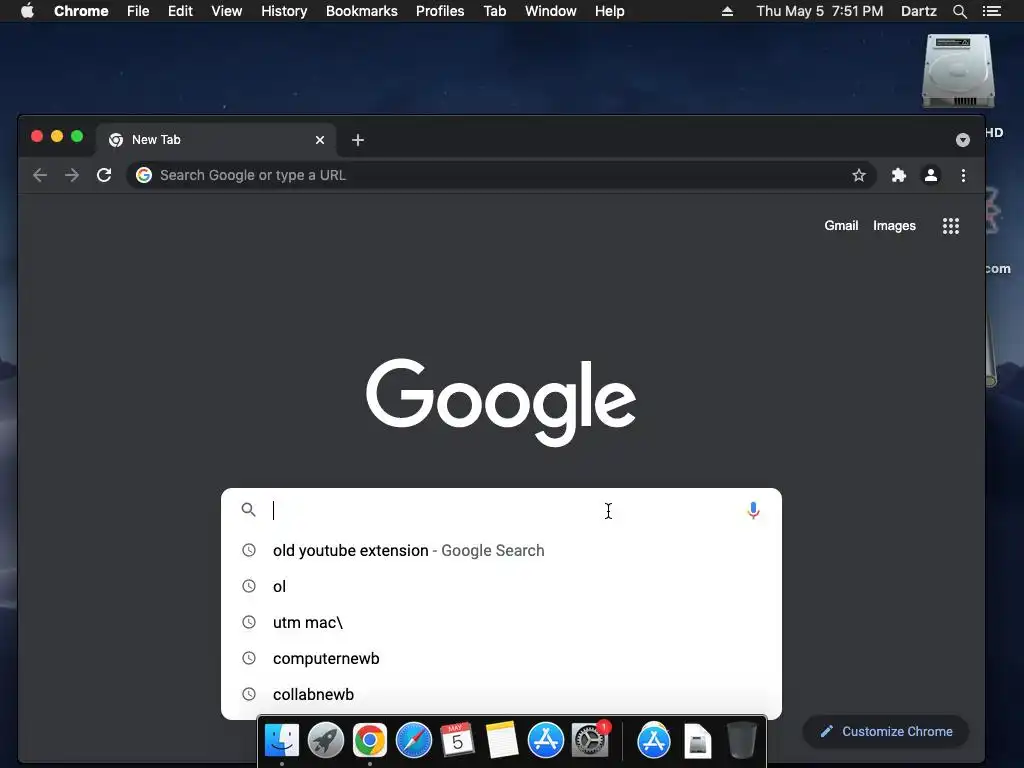Open the tab search dropdown arrow
The height and width of the screenshot is (768, 1024).
[x=963, y=140]
